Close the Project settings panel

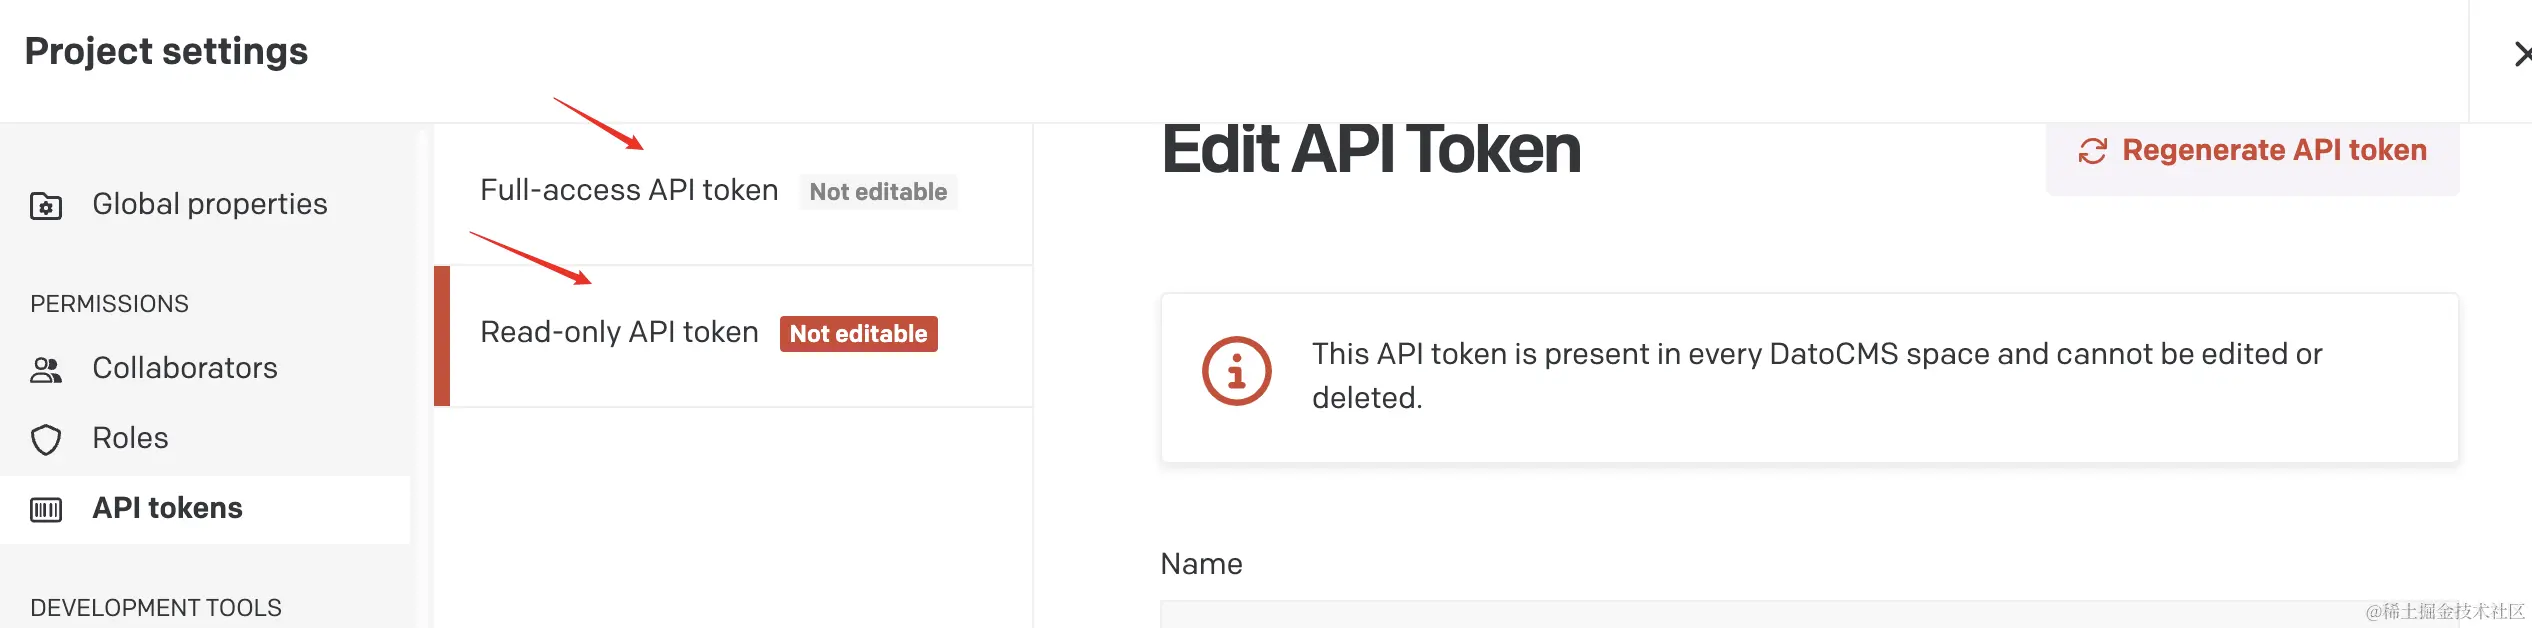pos(2520,54)
